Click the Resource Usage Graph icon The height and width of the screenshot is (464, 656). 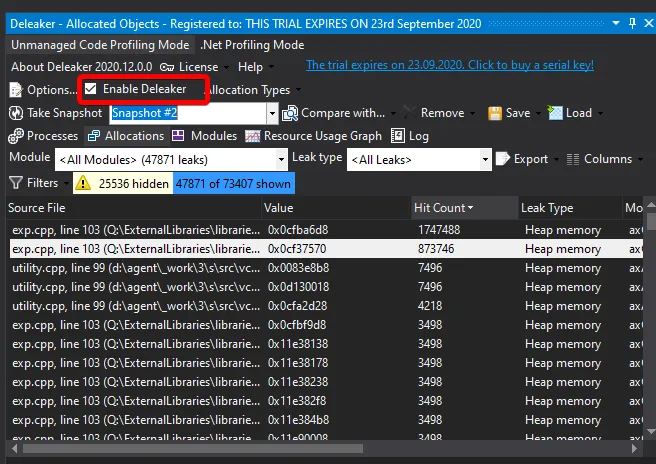(252, 136)
